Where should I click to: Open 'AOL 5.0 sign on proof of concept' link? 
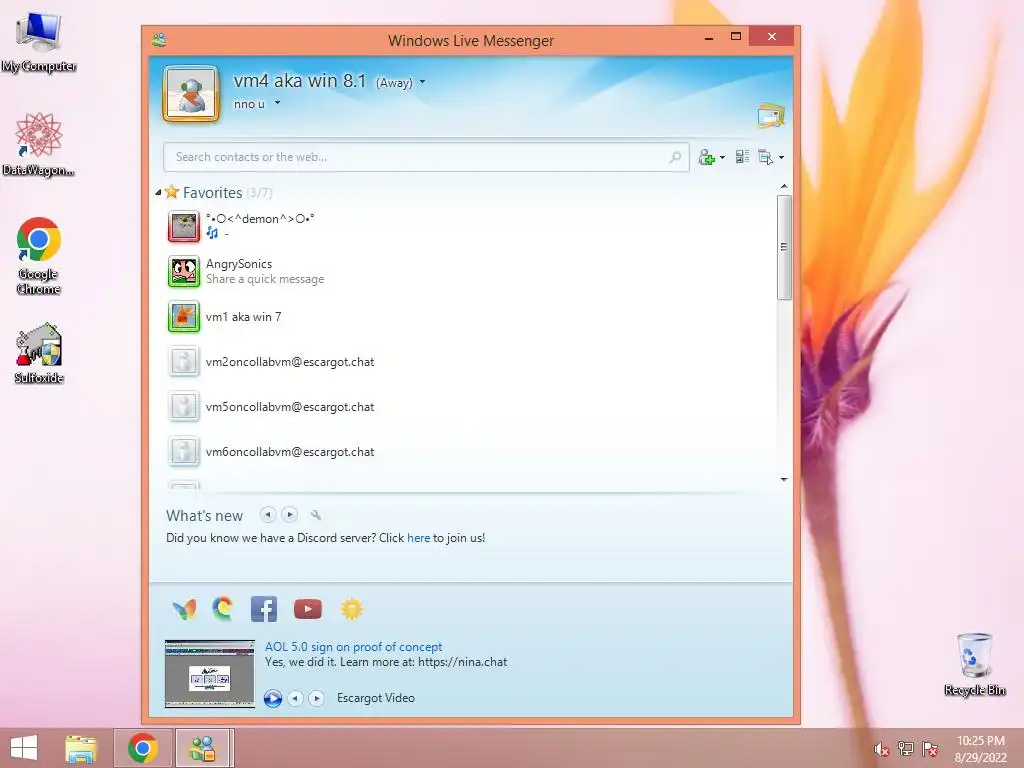click(x=353, y=647)
